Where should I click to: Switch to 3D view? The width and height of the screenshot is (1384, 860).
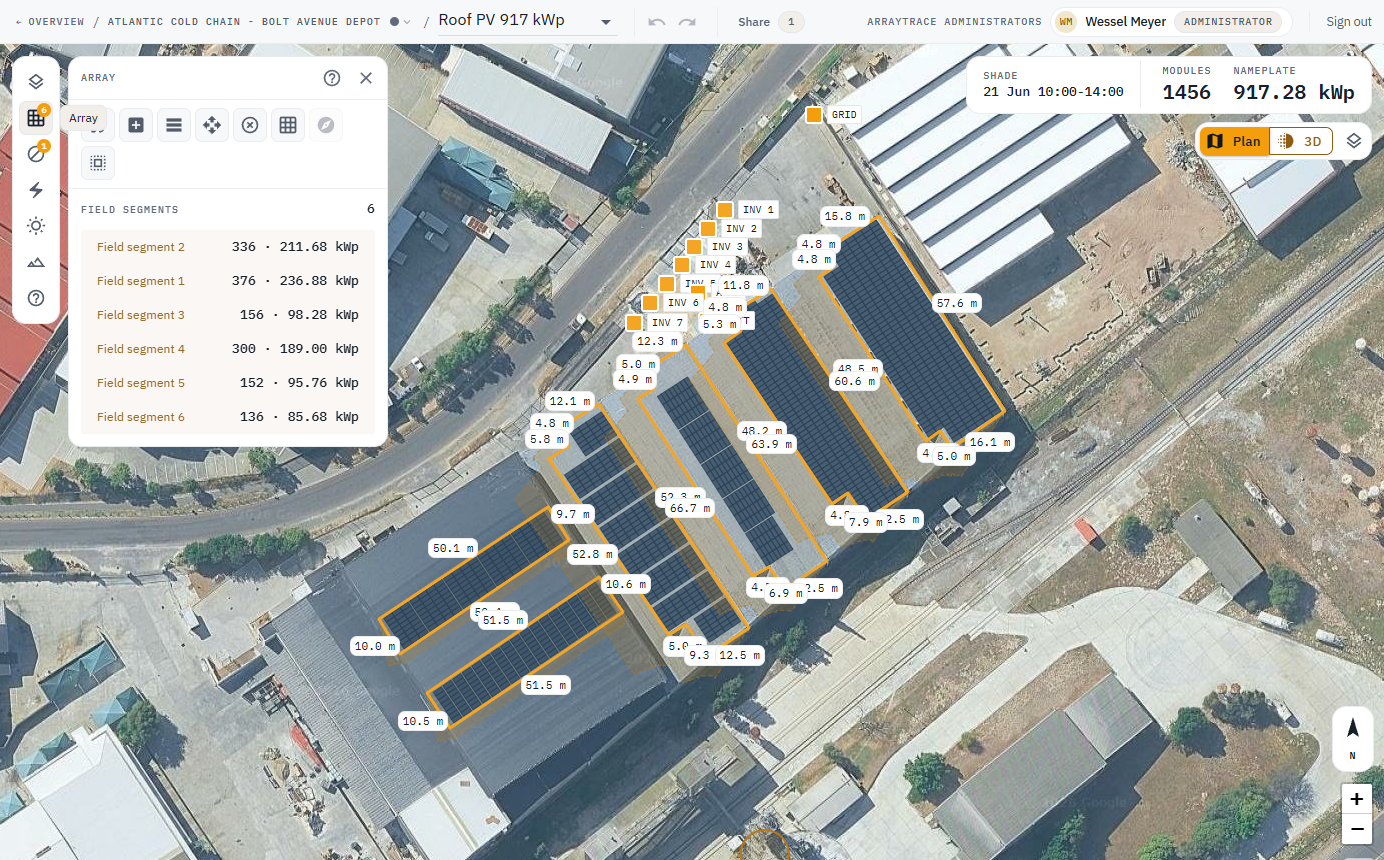1301,141
